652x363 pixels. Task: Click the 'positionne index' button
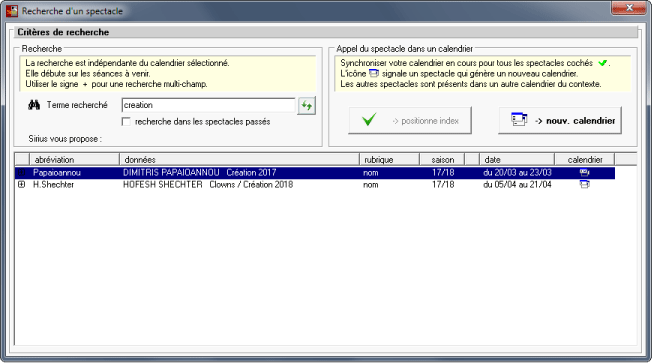410,121
